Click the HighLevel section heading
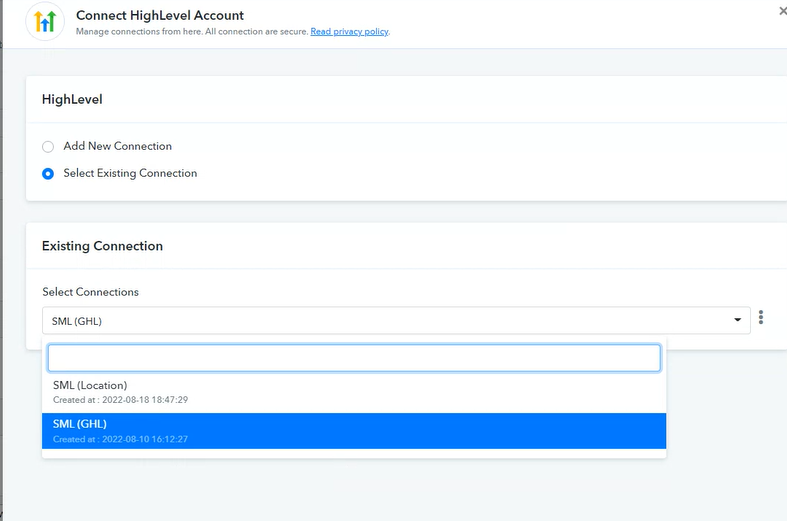This screenshot has width=787, height=521. click(72, 99)
